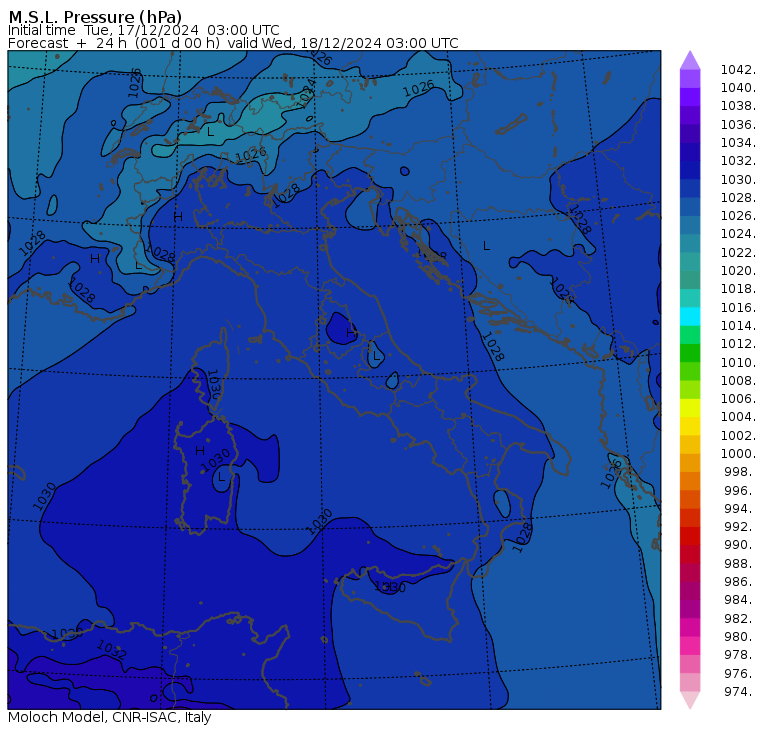Click the '1042.' legend value
Image resolution: width=760 pixels, height=731 pixels.
pyautogui.click(x=738, y=70)
